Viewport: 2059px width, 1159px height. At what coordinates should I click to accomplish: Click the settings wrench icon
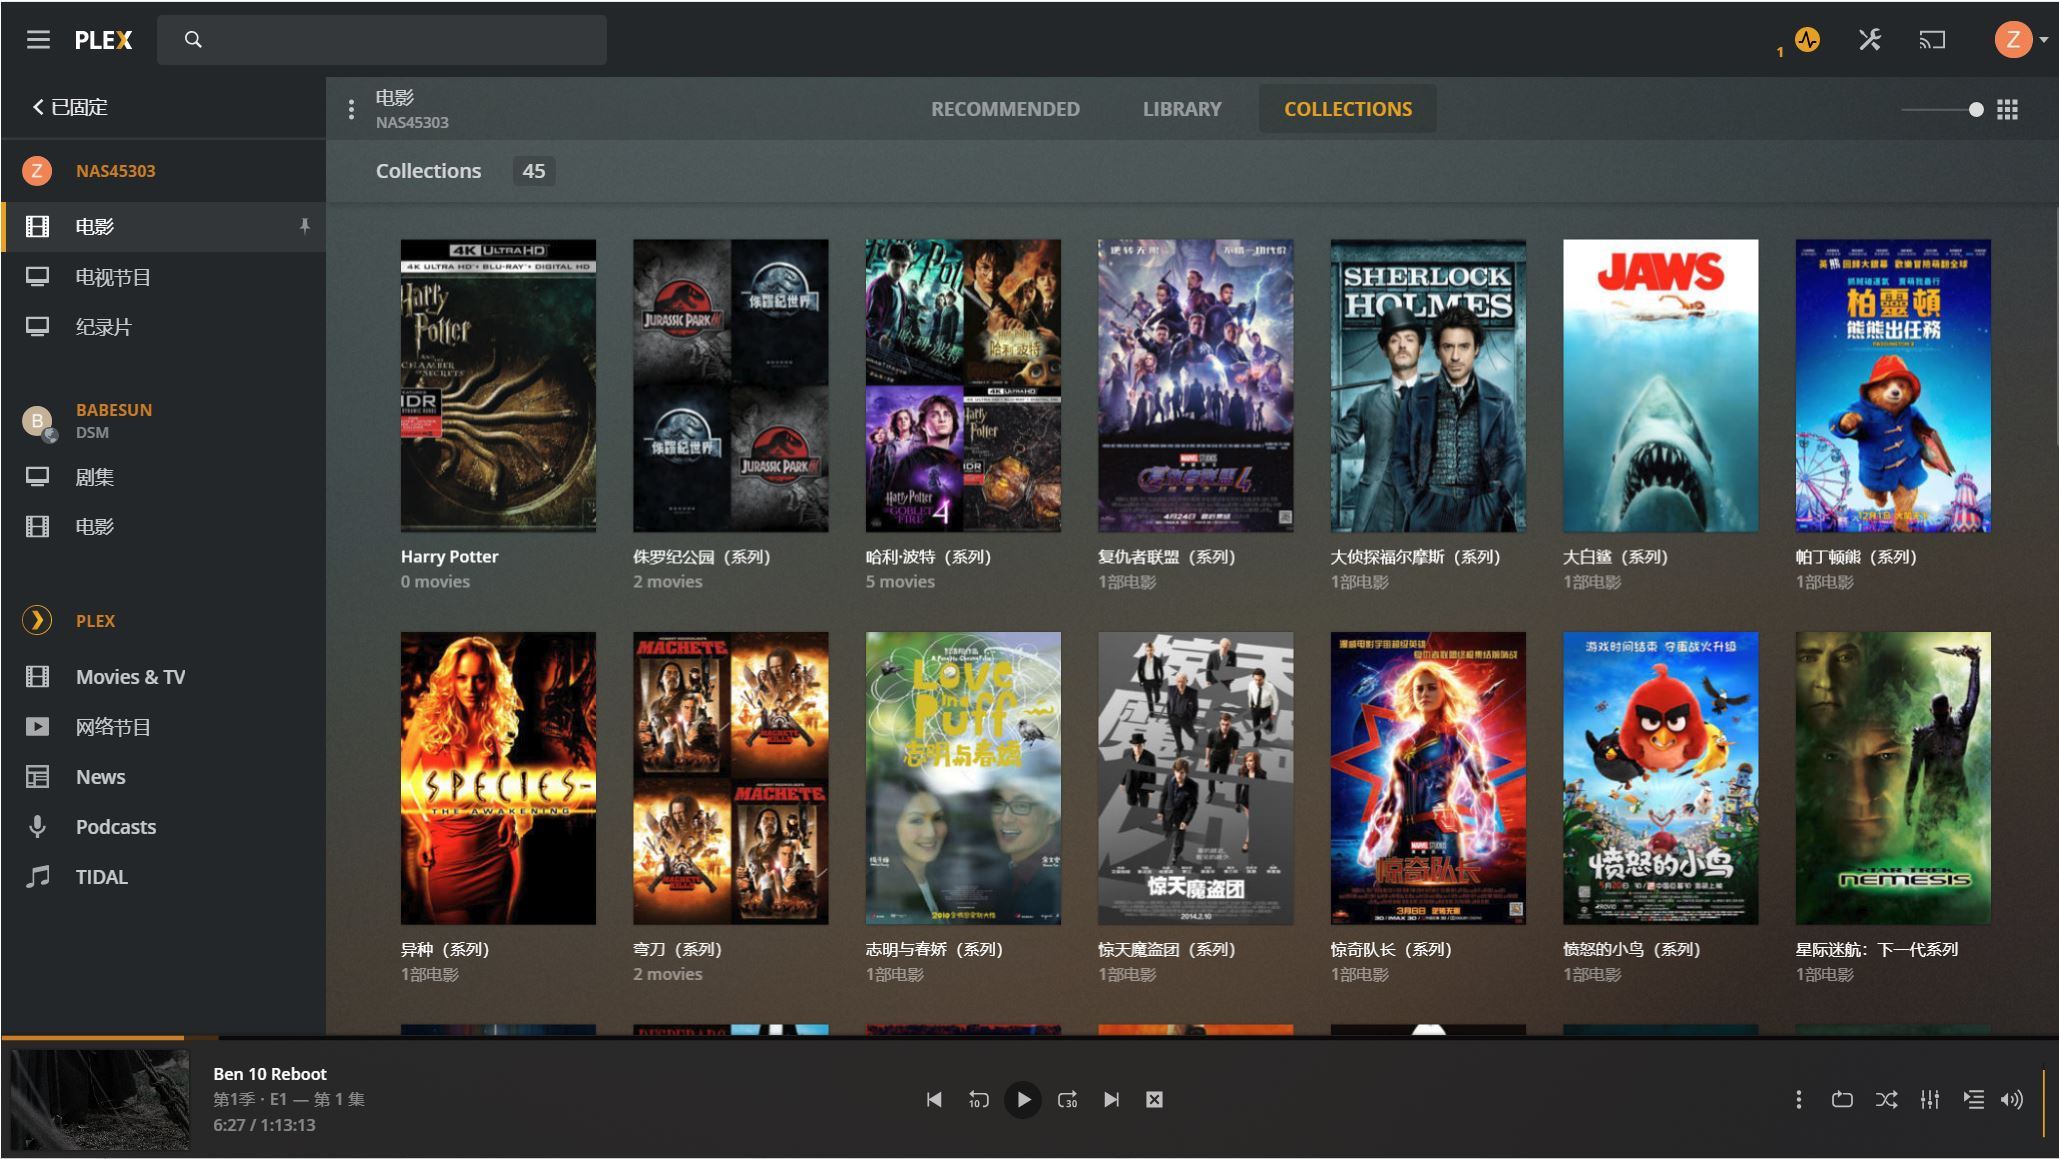(1868, 40)
